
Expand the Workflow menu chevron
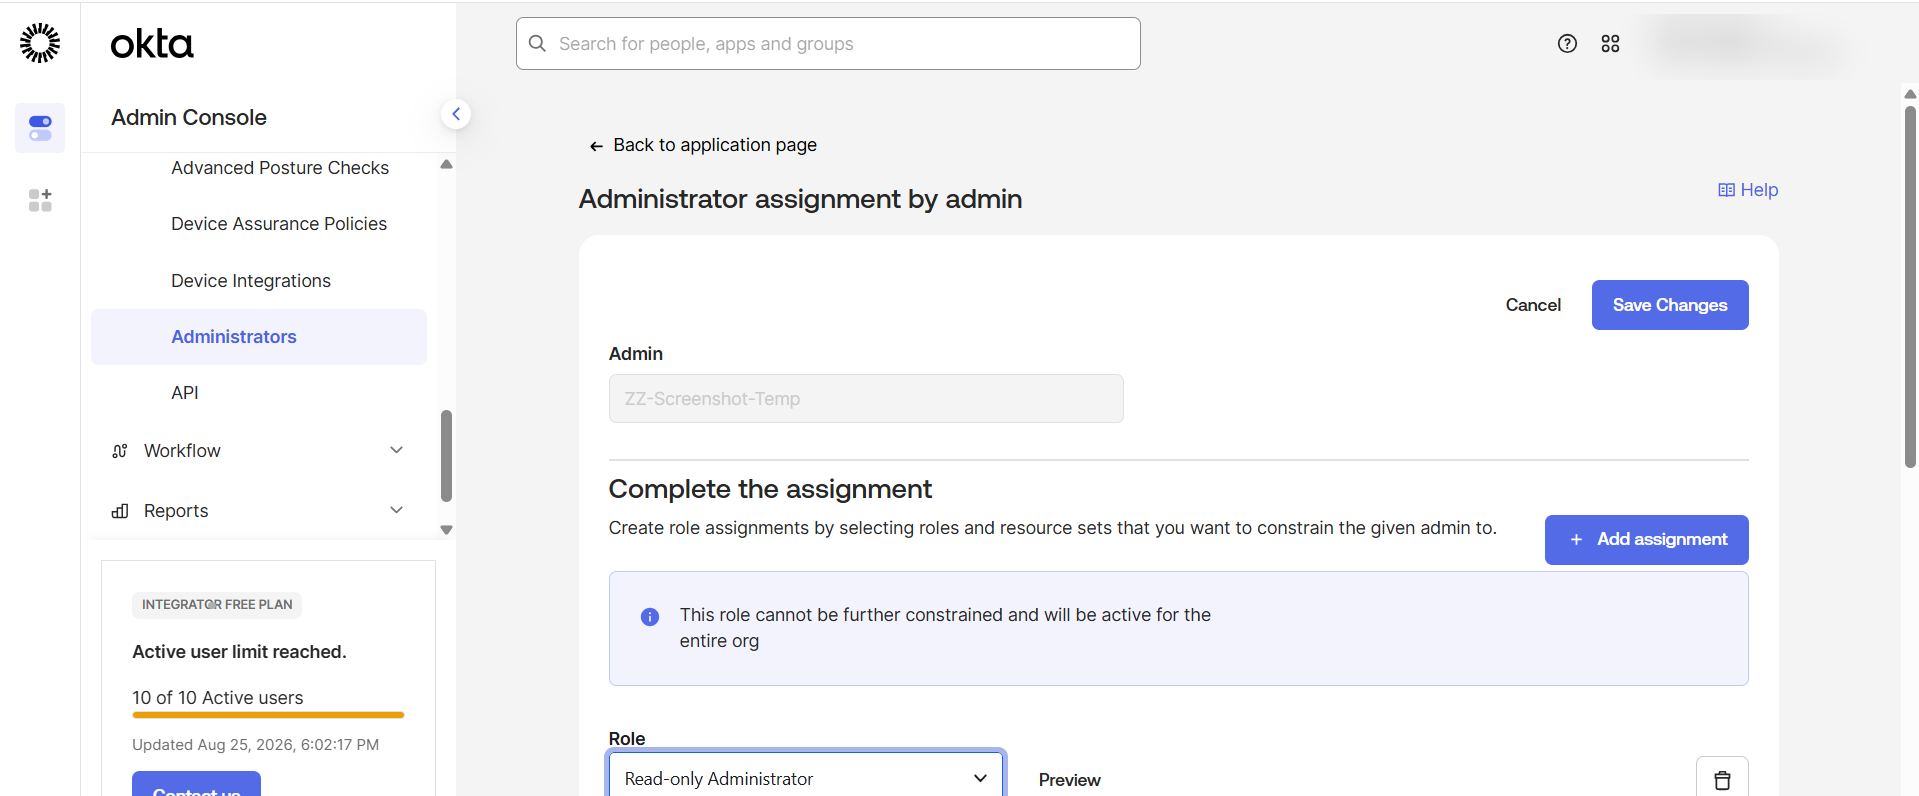point(396,450)
